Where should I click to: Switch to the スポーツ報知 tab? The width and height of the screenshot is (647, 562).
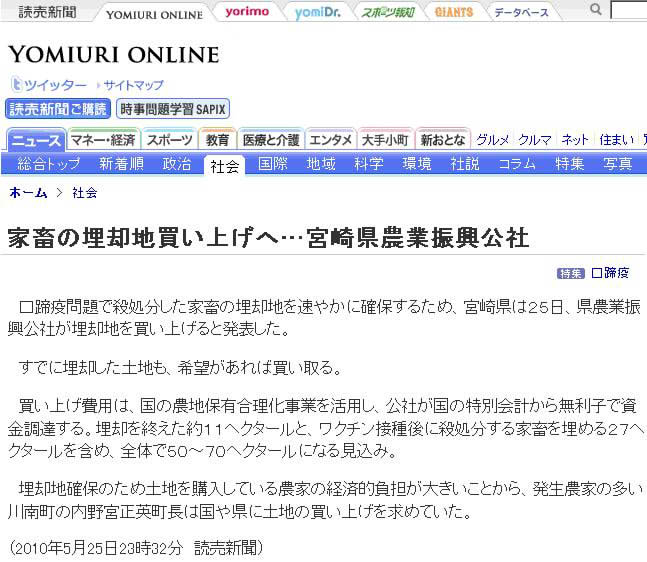point(387,12)
